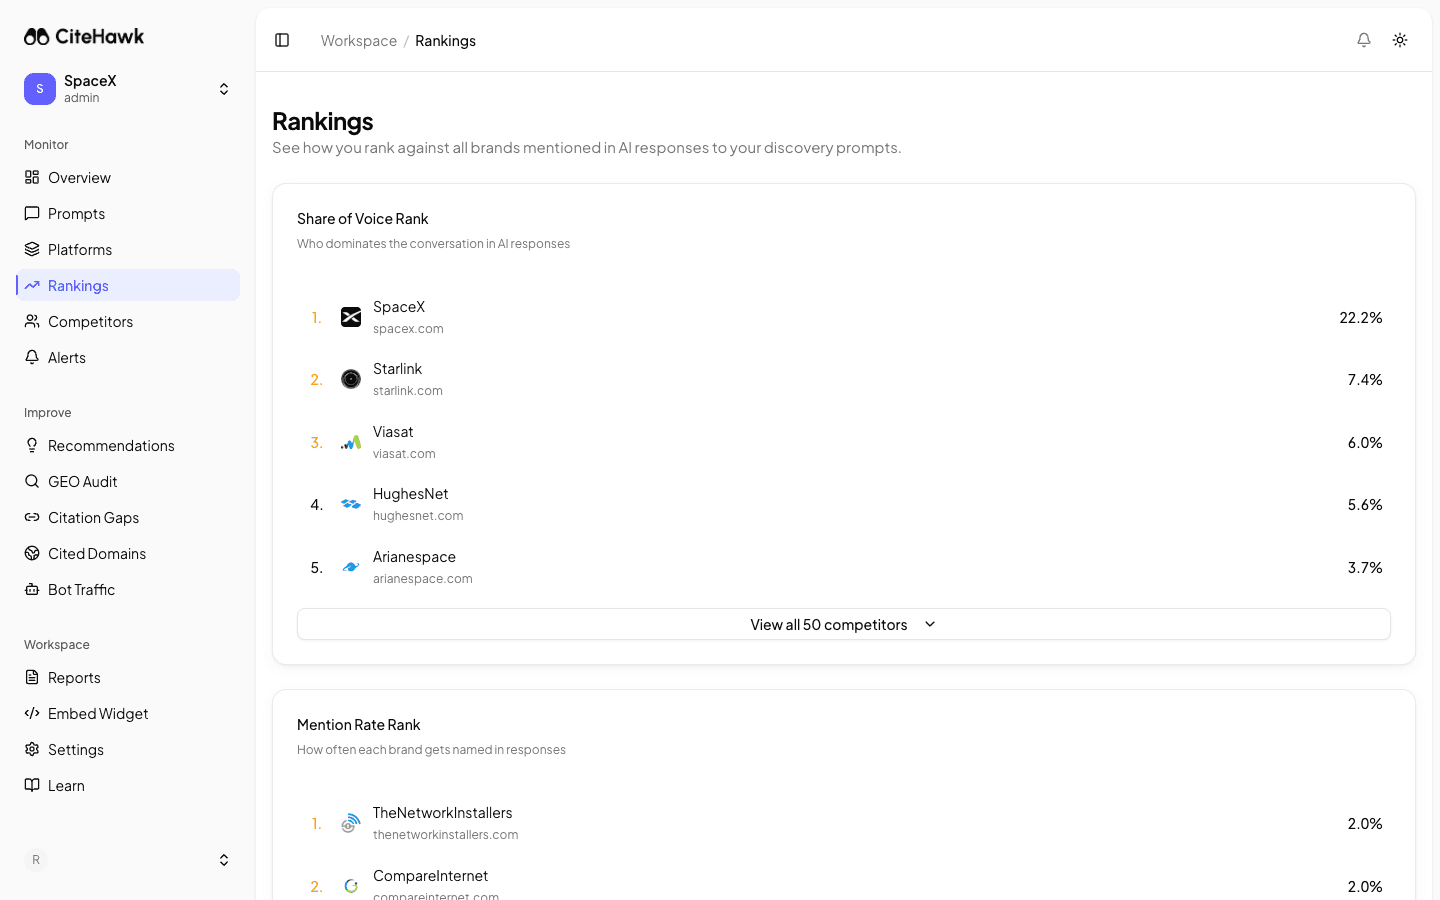This screenshot has height=900, width=1440.
Task: Open Bot Traffic page
Action: pyautogui.click(x=128, y=589)
